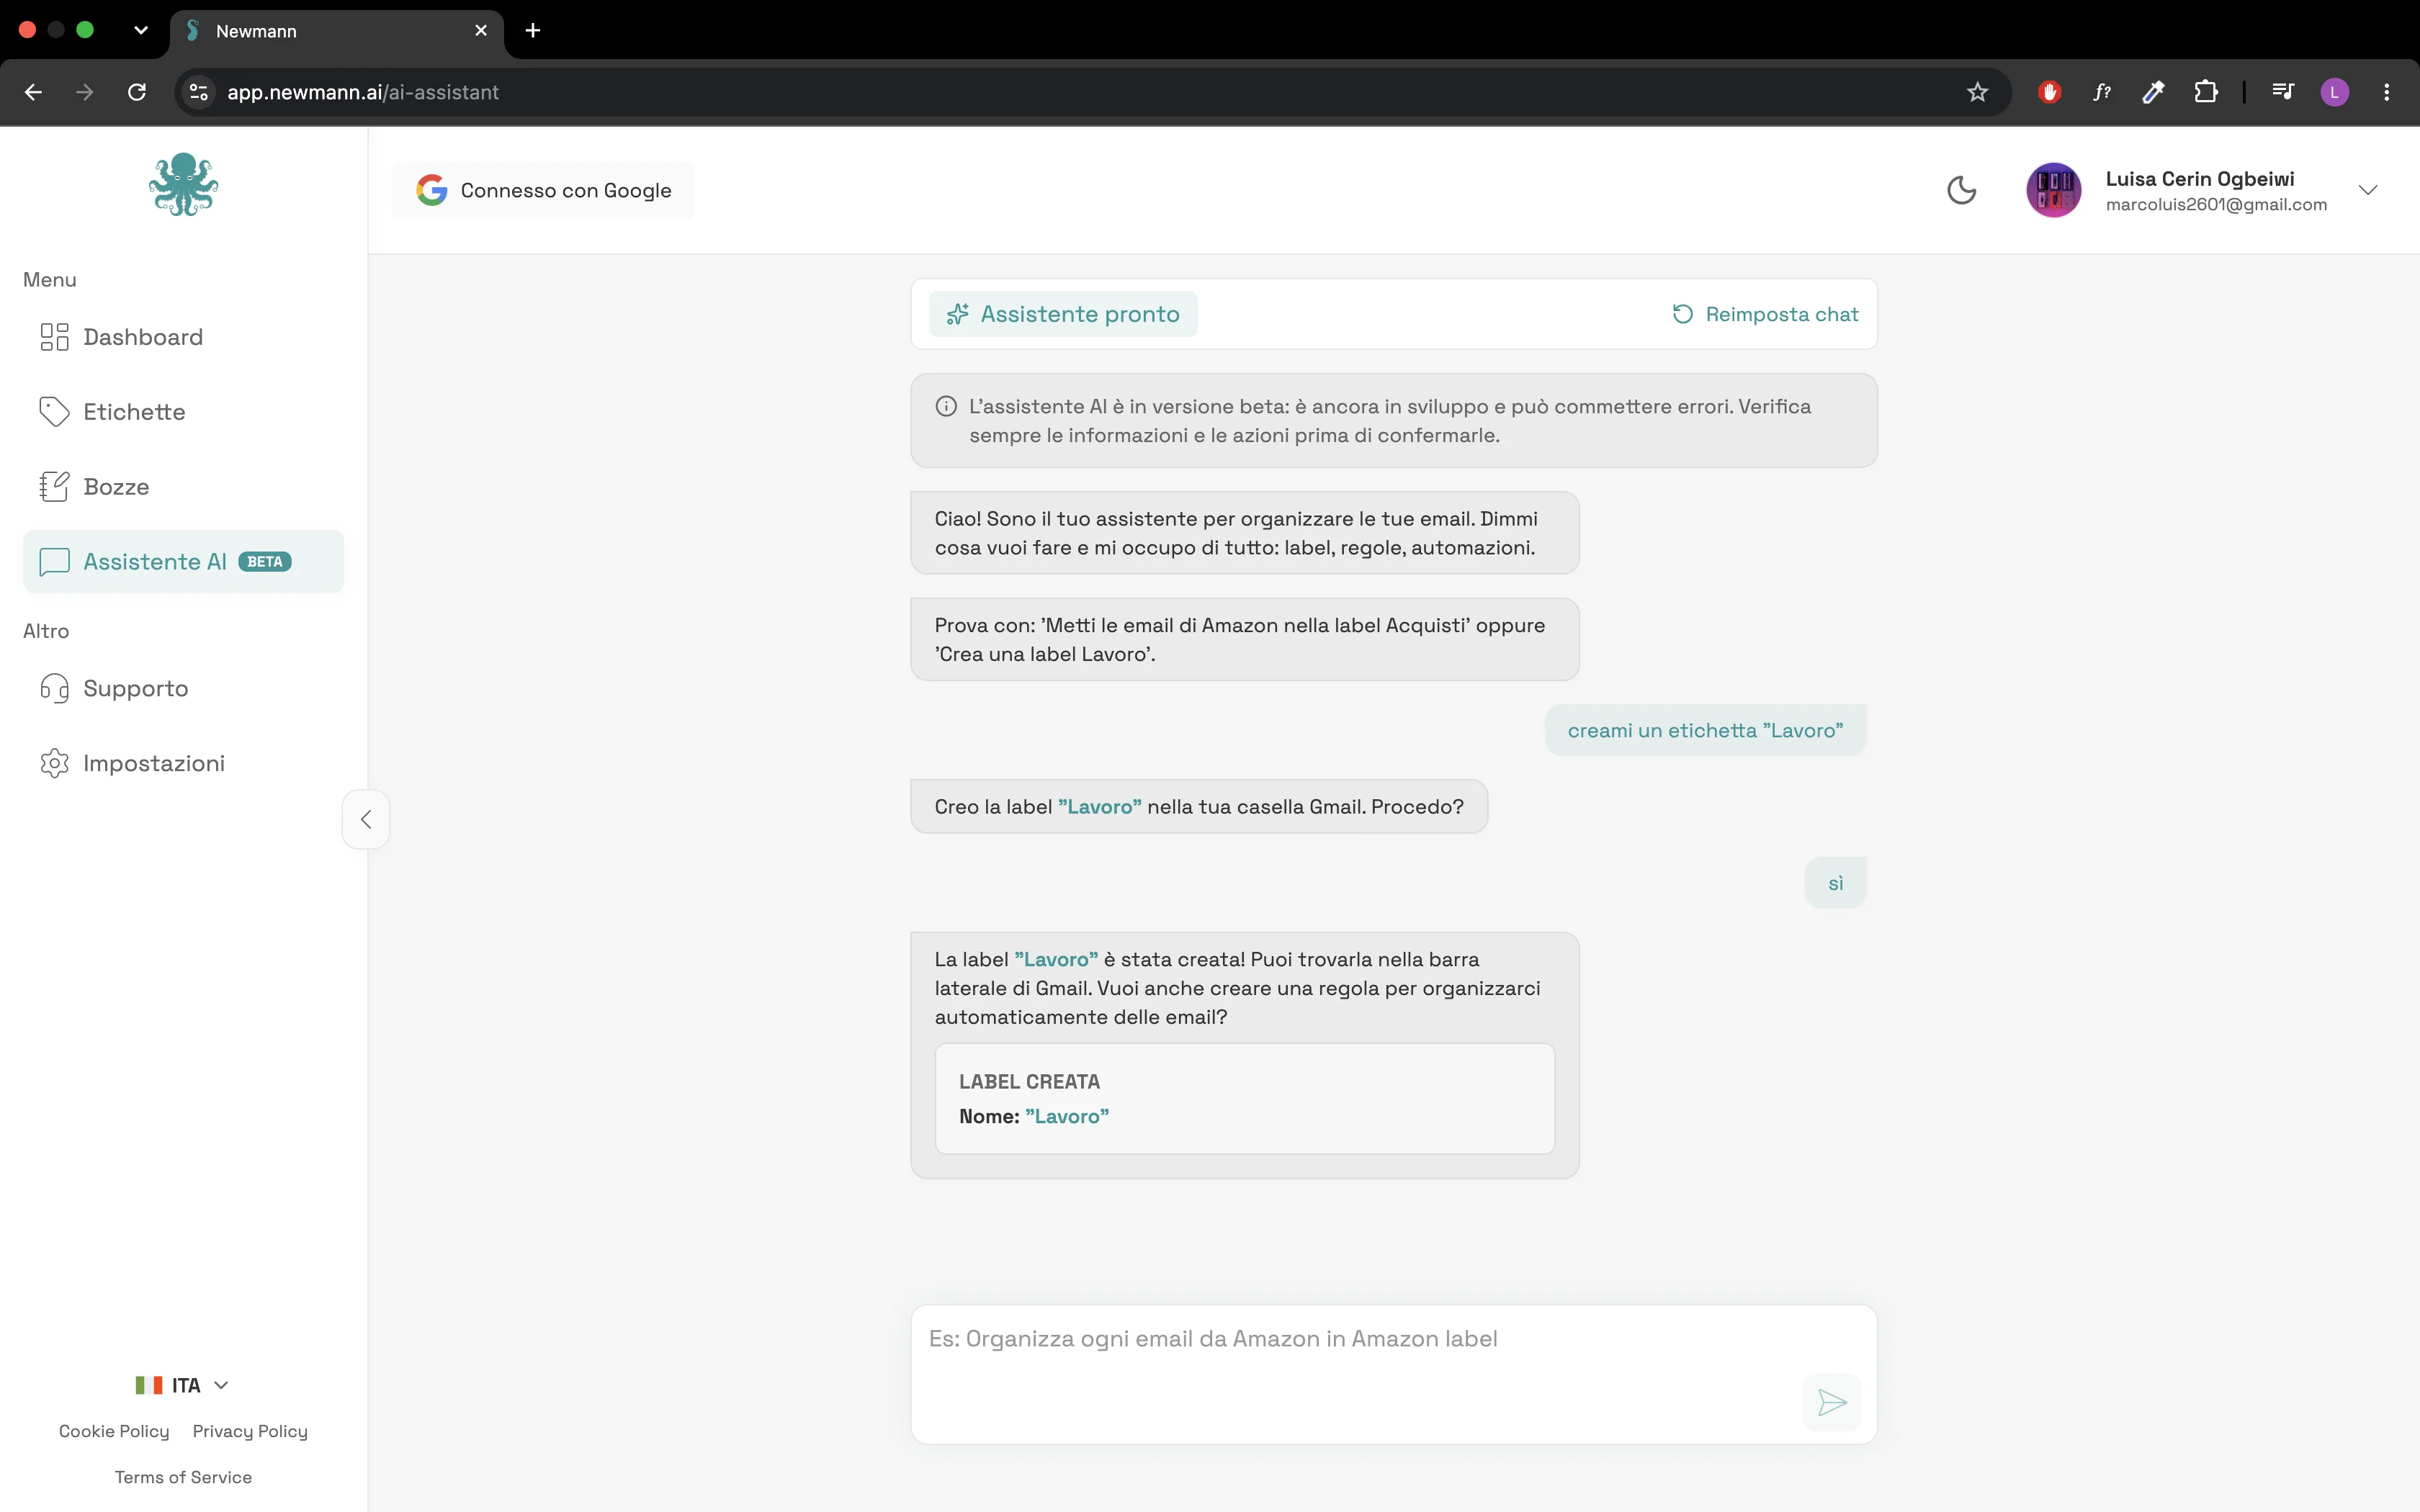Click the Assistente pronto status badge
The height and width of the screenshot is (1512, 2420).
tap(1063, 314)
